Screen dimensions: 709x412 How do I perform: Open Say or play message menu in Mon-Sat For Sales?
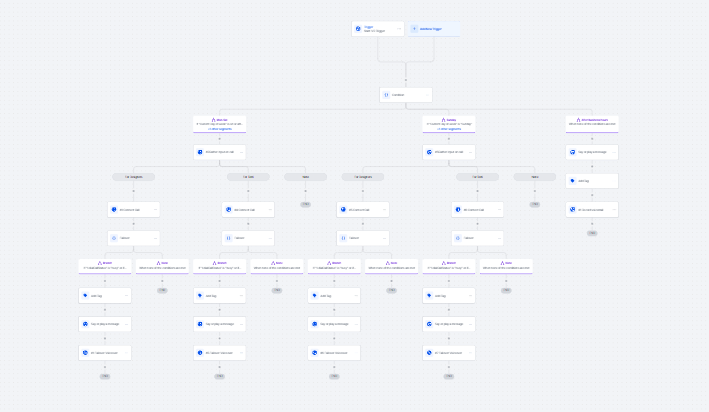click(x=241, y=324)
